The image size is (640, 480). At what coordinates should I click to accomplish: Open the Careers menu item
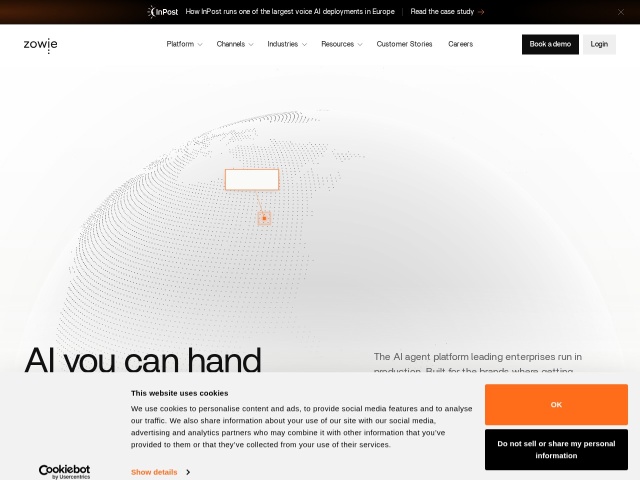pos(460,44)
